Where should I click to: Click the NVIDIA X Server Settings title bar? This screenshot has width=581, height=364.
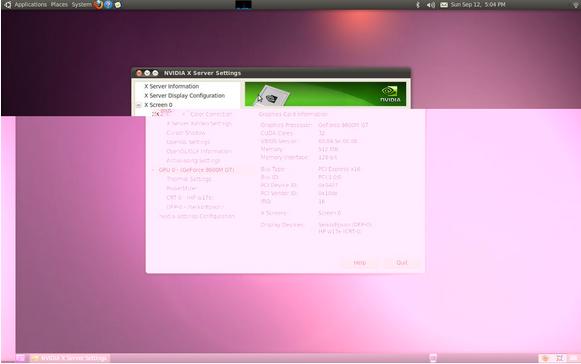(x=271, y=73)
